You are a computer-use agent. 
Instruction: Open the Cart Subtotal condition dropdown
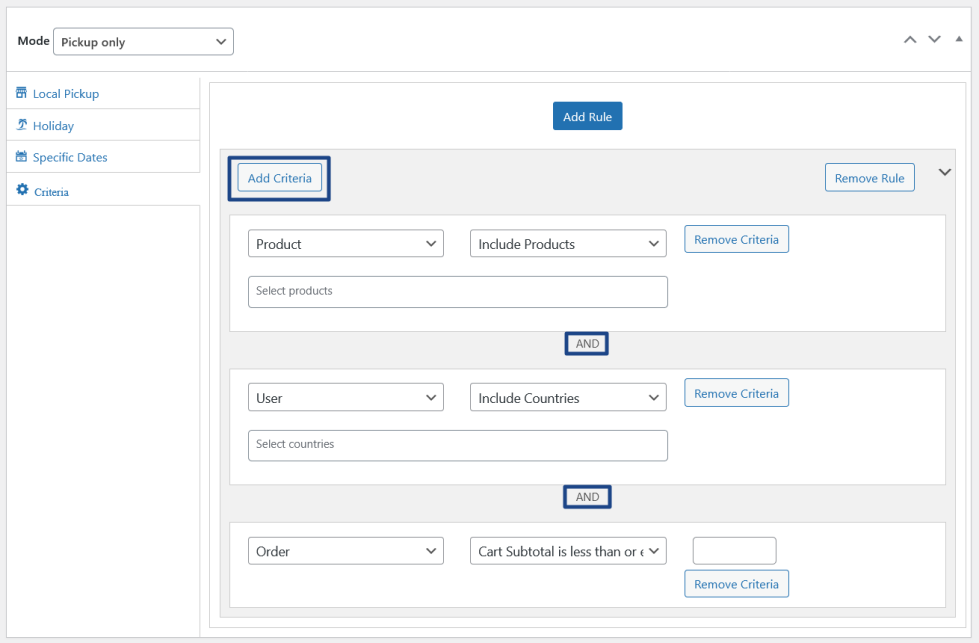[568, 551]
